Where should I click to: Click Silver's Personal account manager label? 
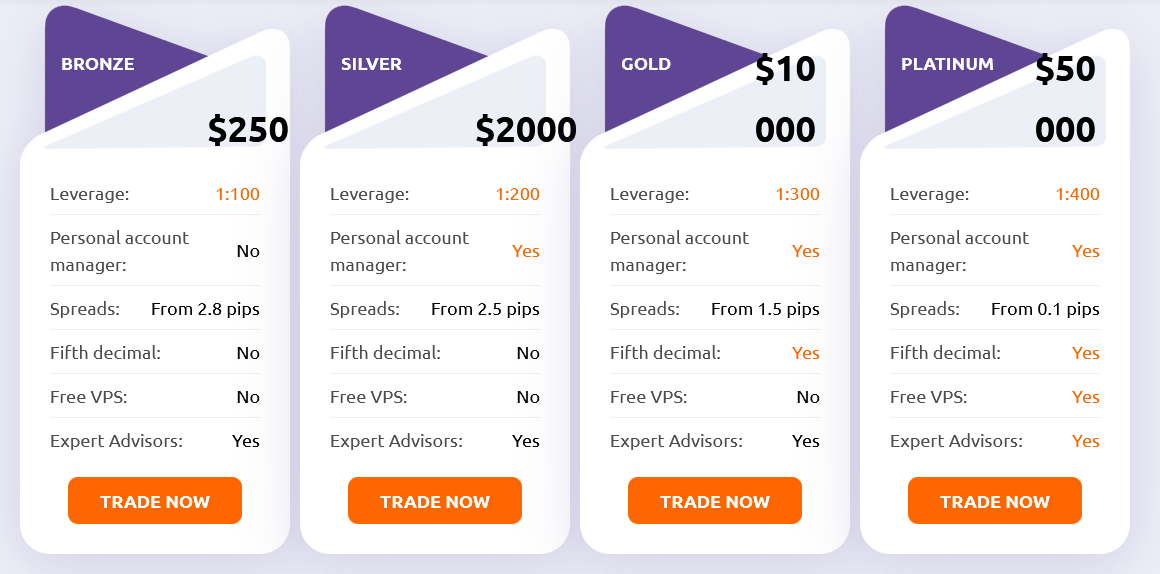click(399, 251)
